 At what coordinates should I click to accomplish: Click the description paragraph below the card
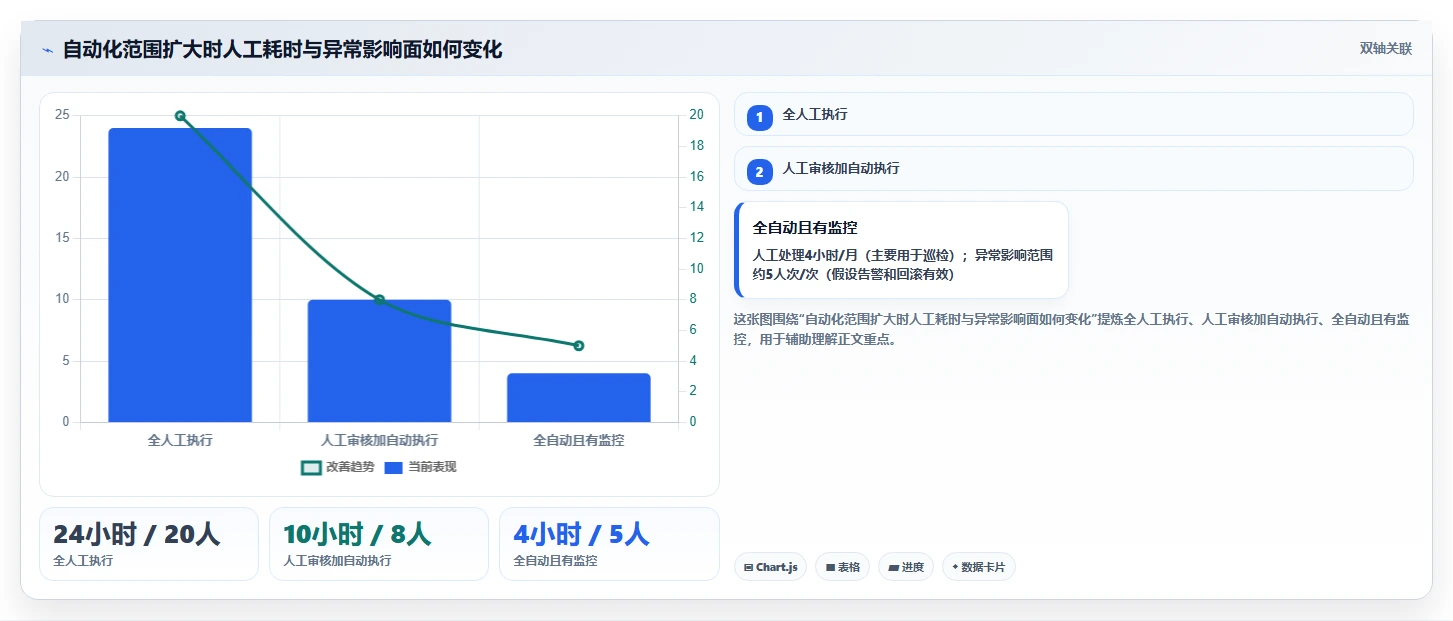[1073, 329]
